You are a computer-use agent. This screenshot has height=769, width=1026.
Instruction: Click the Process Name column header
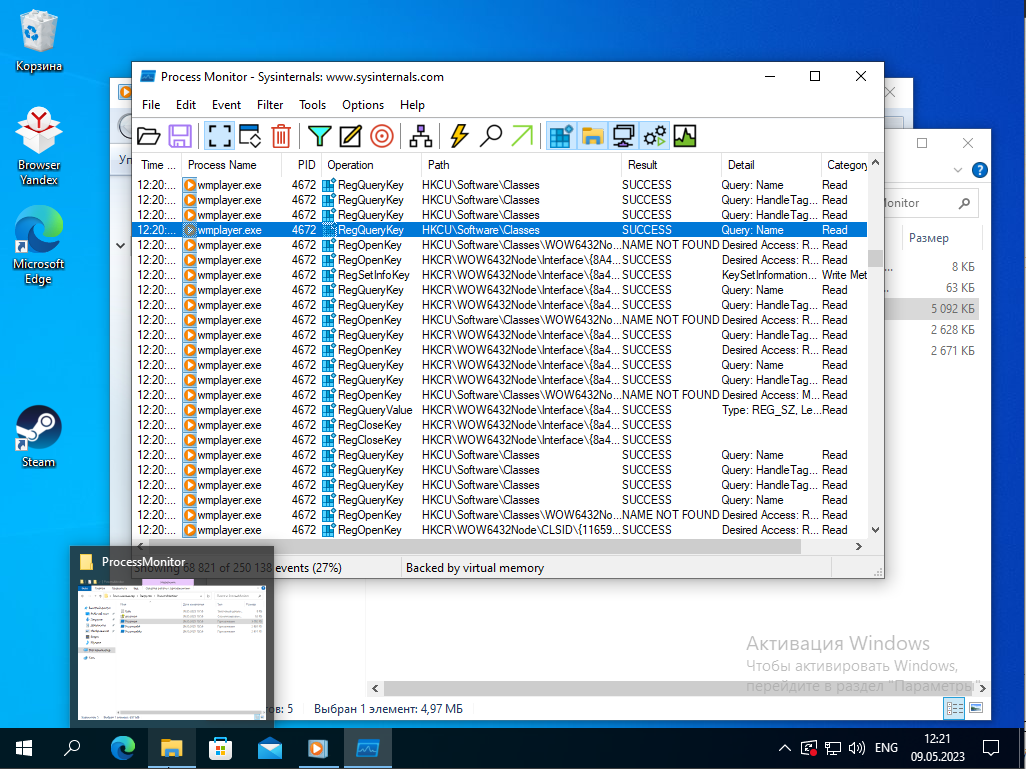231,165
